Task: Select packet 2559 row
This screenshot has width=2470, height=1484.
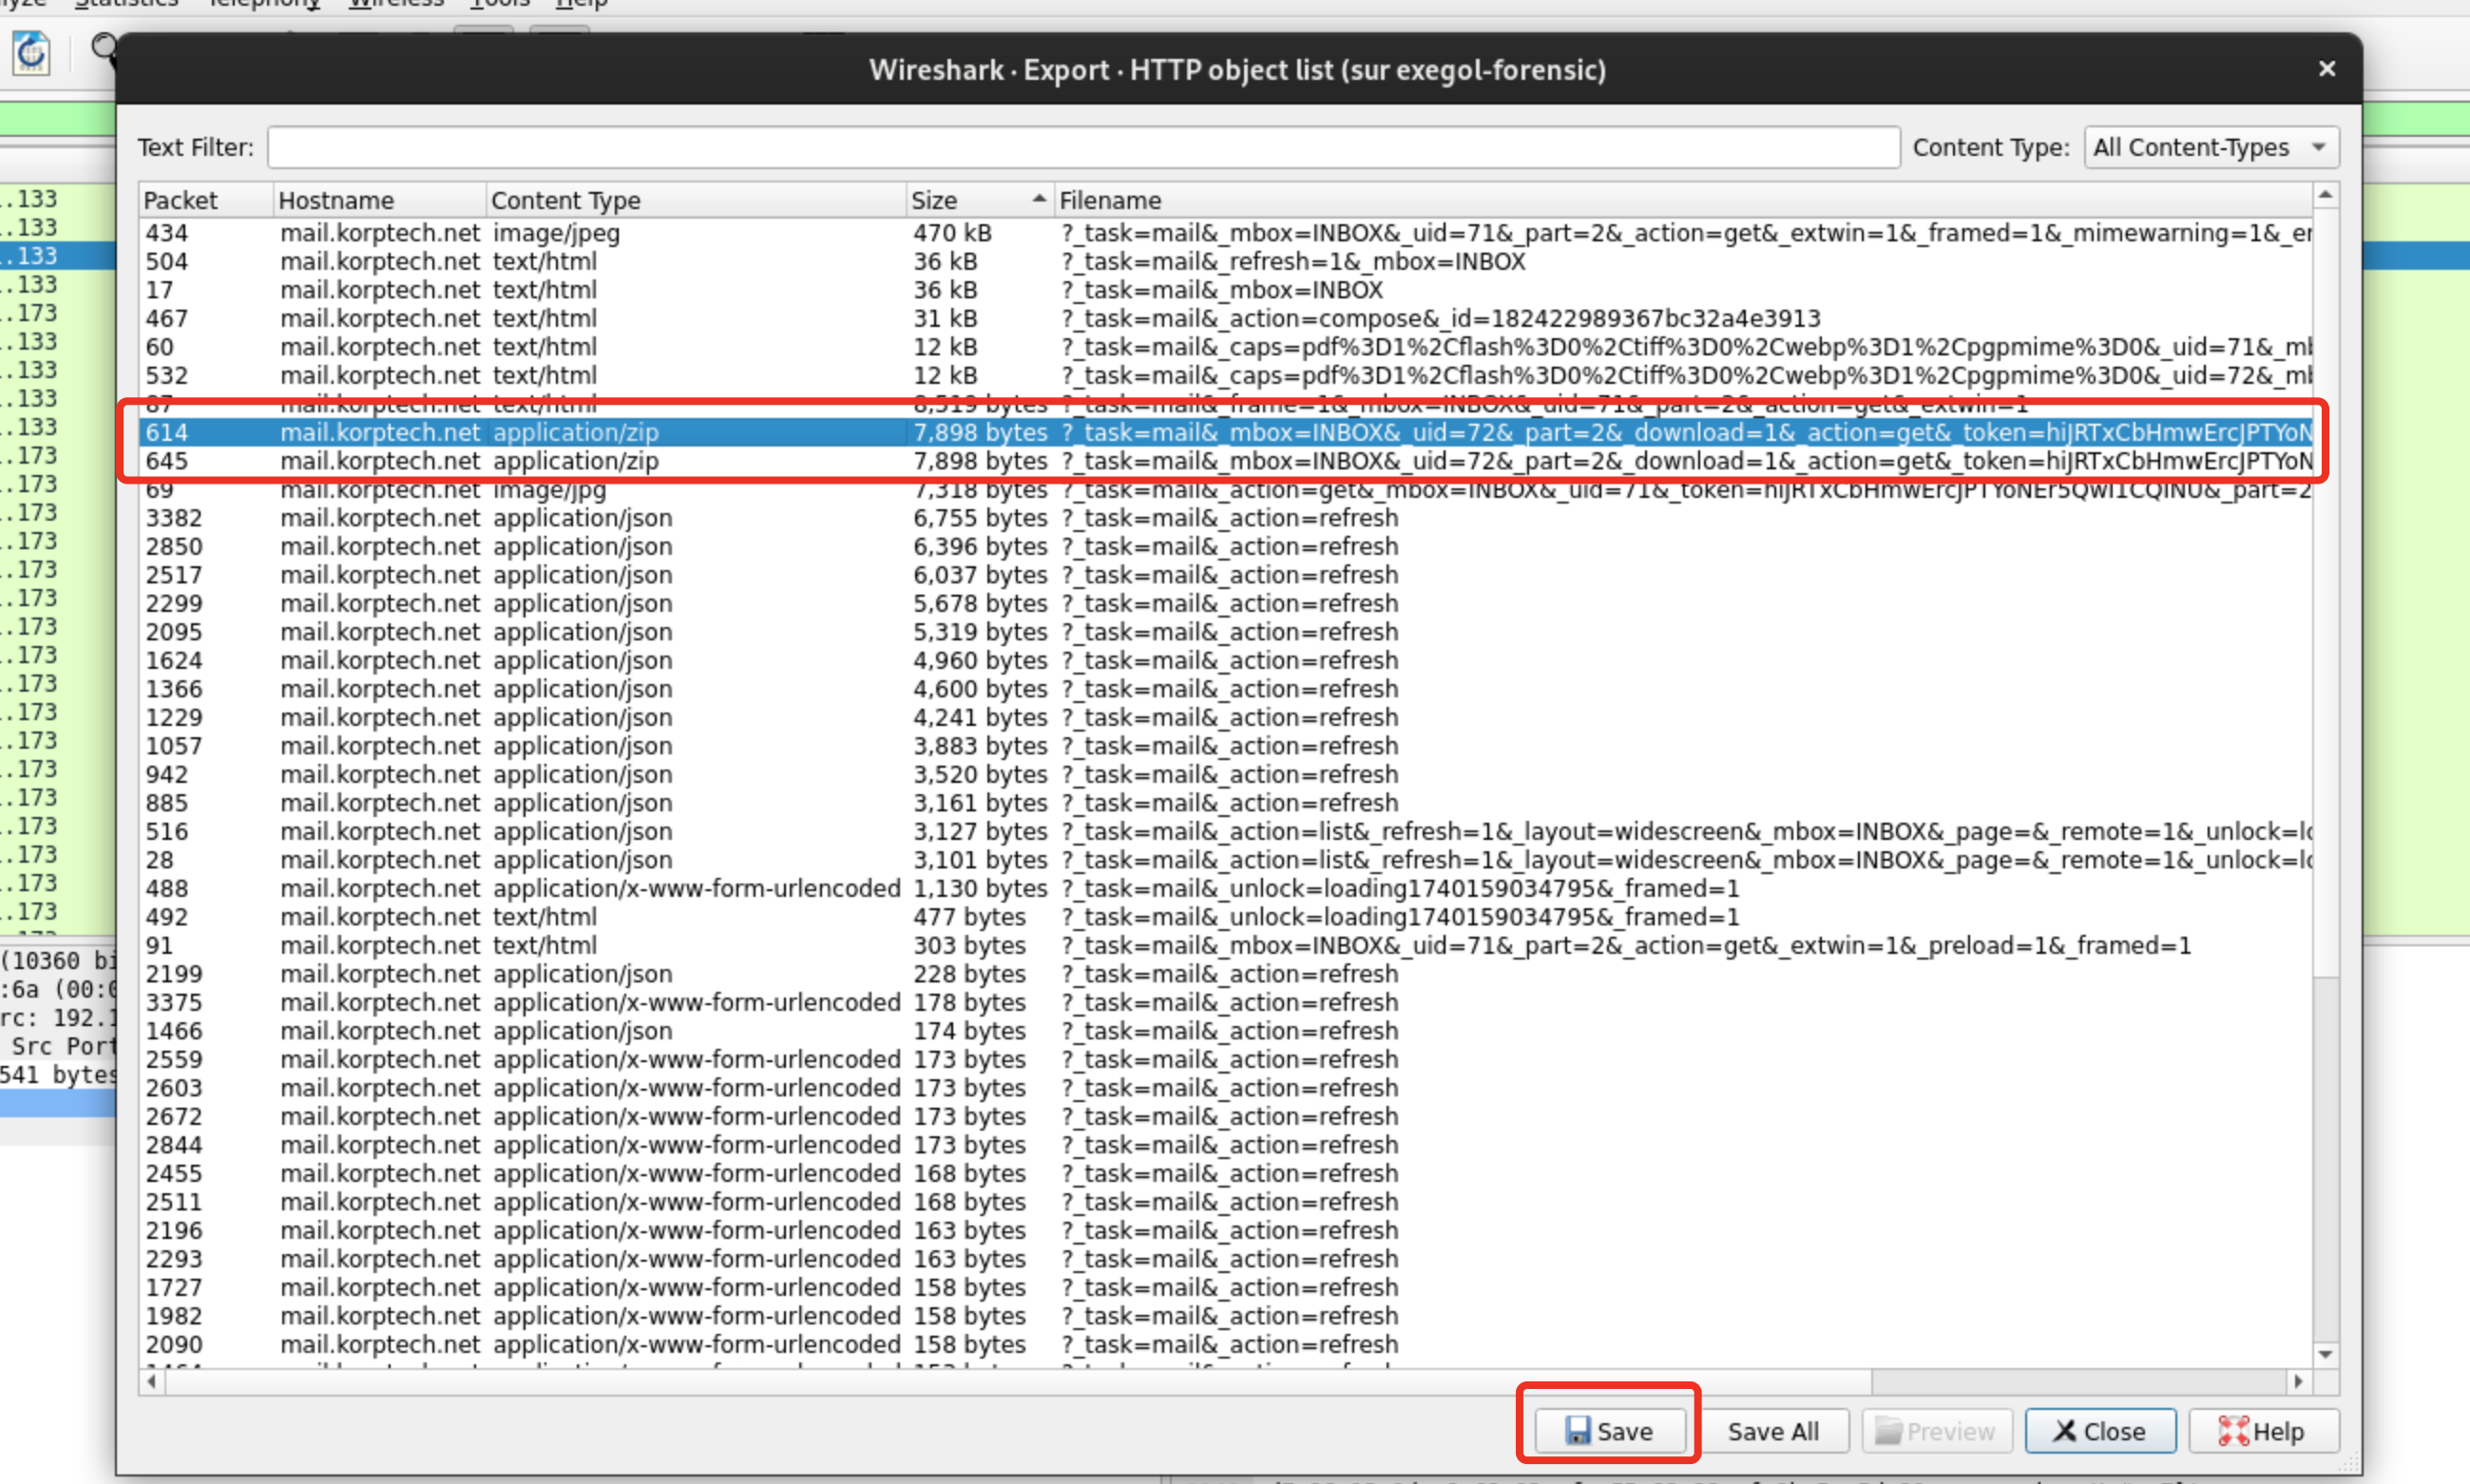Action: click(x=1226, y=1059)
